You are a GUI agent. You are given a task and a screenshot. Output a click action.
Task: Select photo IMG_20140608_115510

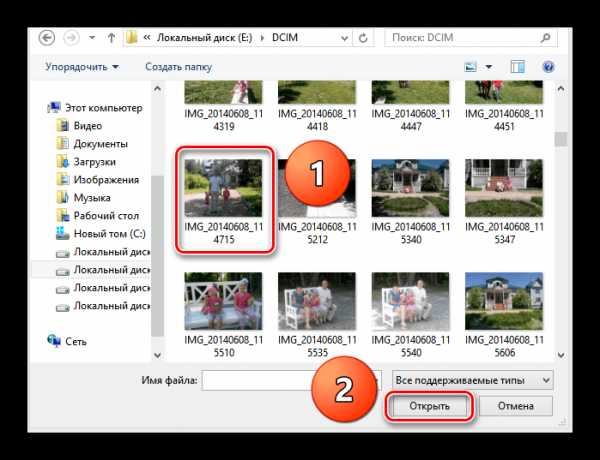click(223, 314)
